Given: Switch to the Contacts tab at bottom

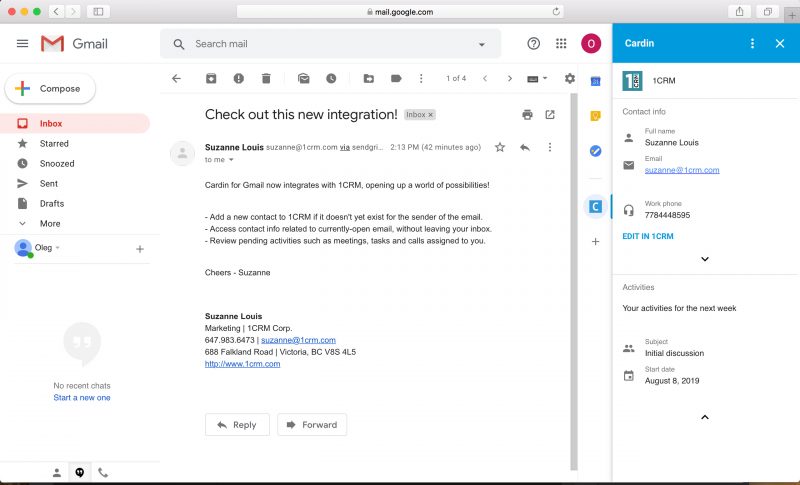Looking at the screenshot, I should (x=57, y=473).
